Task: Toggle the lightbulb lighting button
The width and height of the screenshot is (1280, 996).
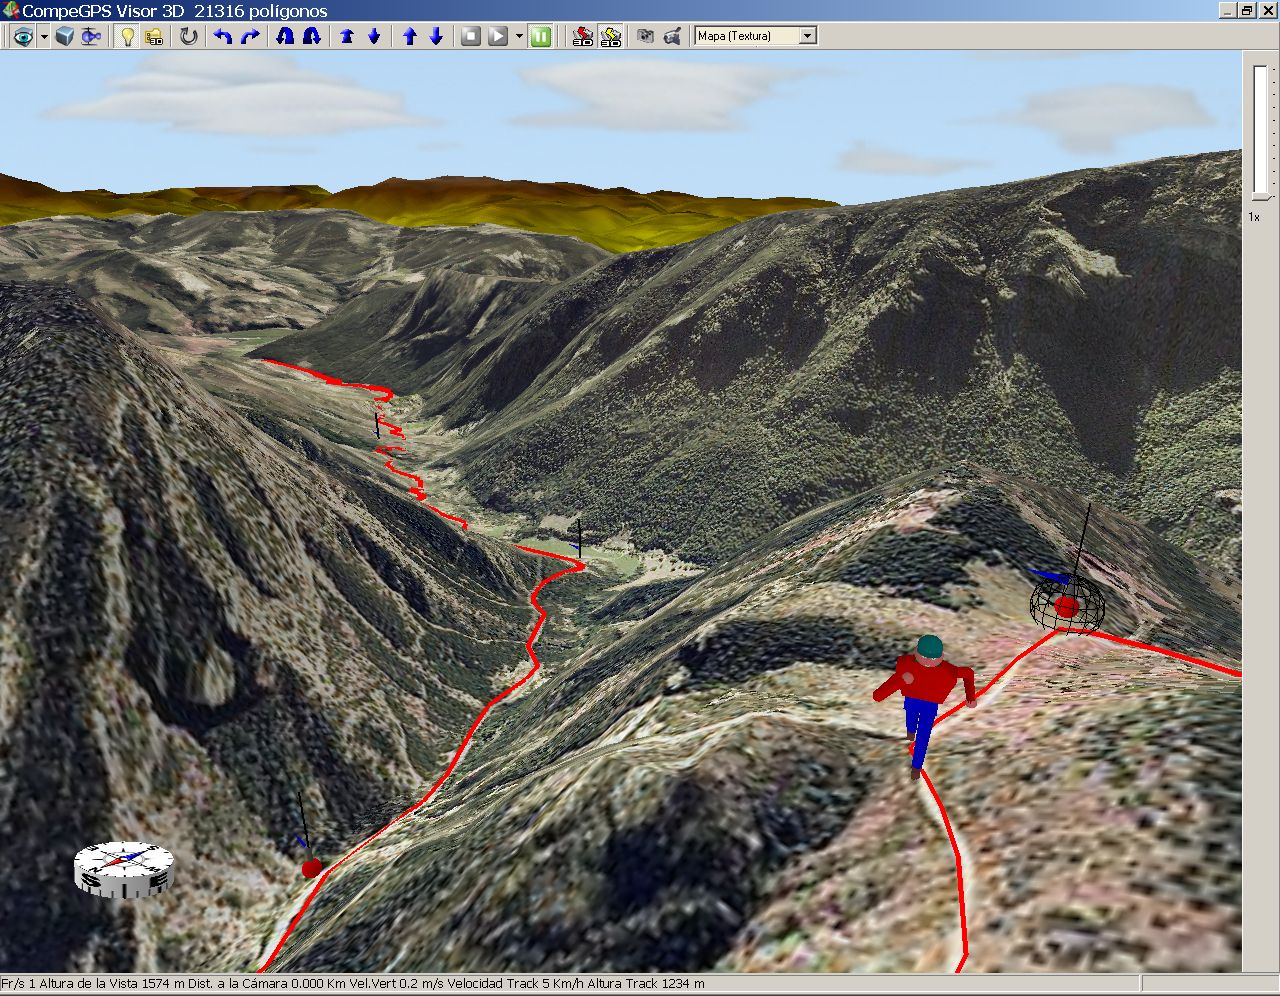Action: pyautogui.click(x=128, y=37)
